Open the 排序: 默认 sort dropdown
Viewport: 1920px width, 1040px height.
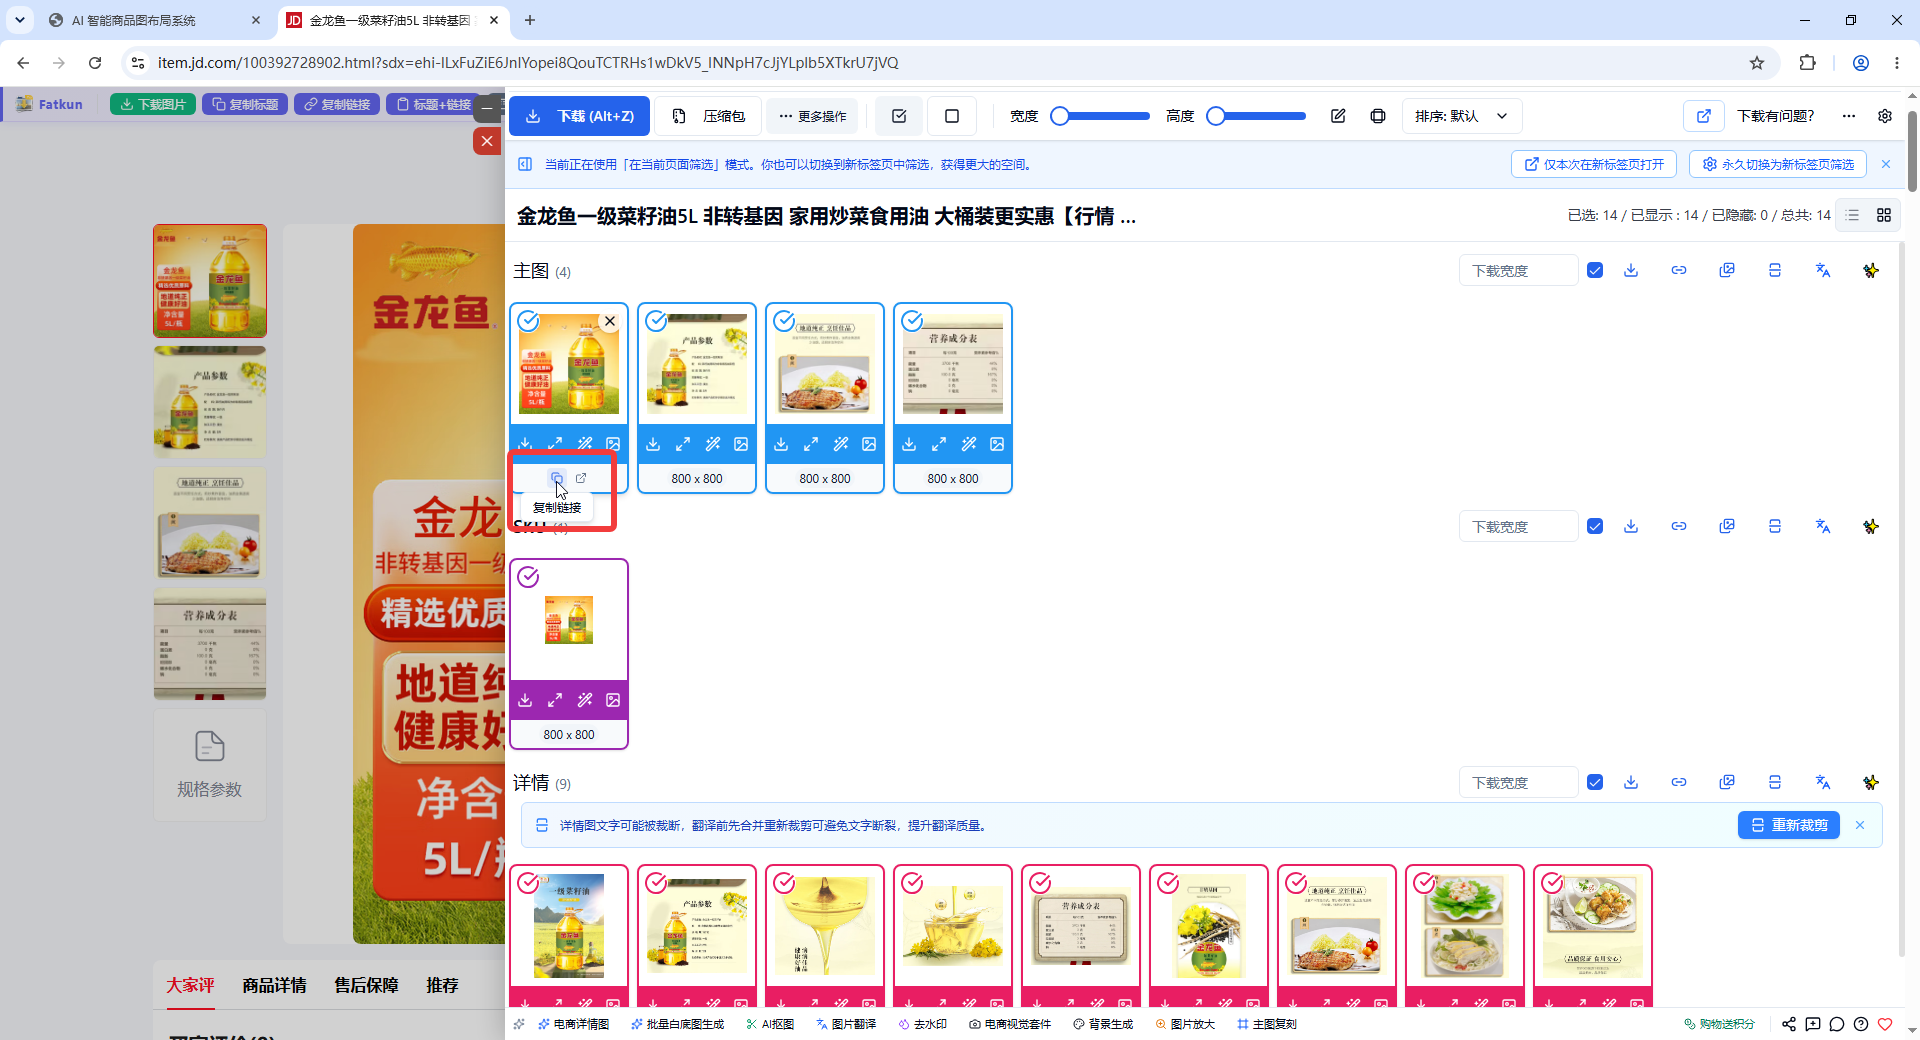pyautogui.click(x=1462, y=116)
